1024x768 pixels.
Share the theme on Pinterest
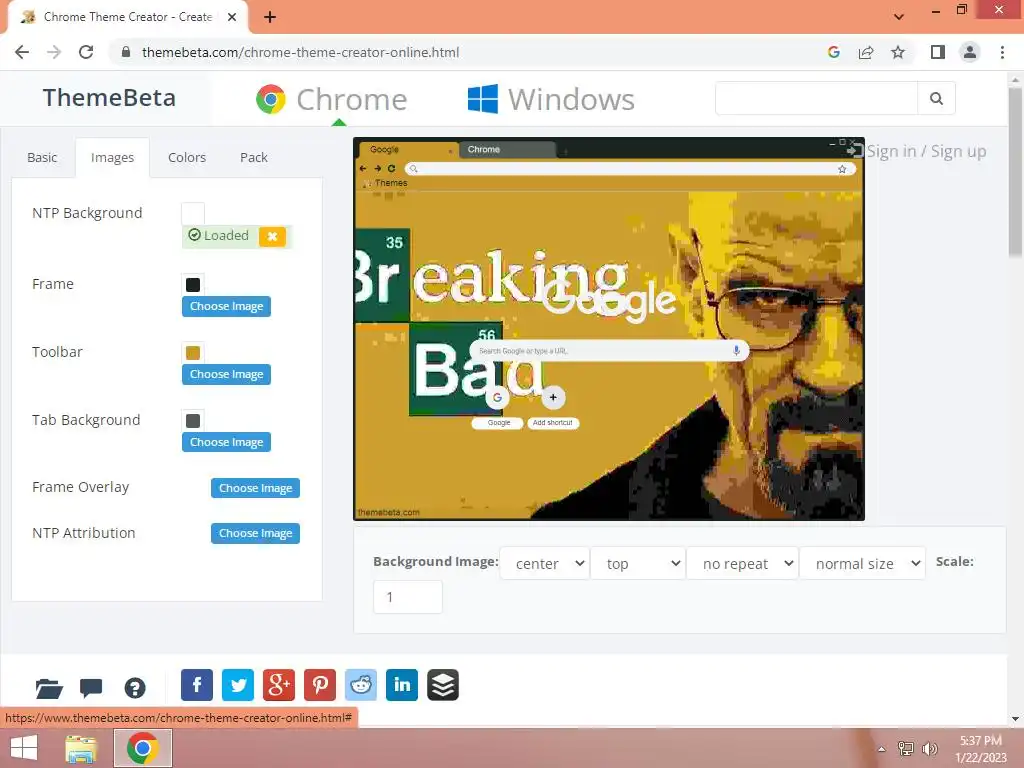[320, 685]
